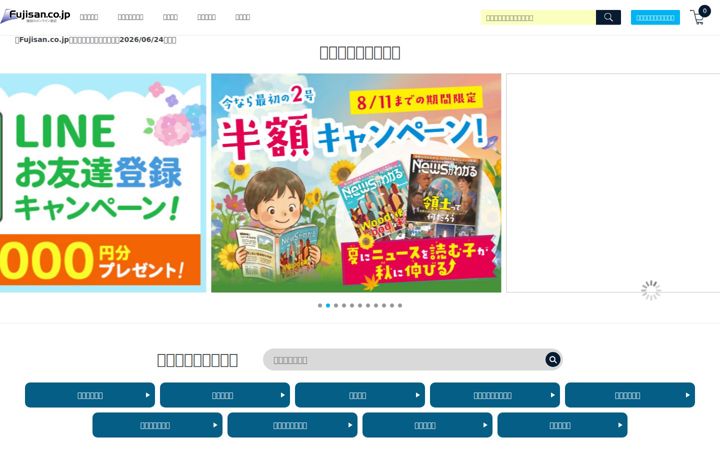Expand the second category button in bottom row
This screenshot has width=720, height=450.
(x=292, y=425)
